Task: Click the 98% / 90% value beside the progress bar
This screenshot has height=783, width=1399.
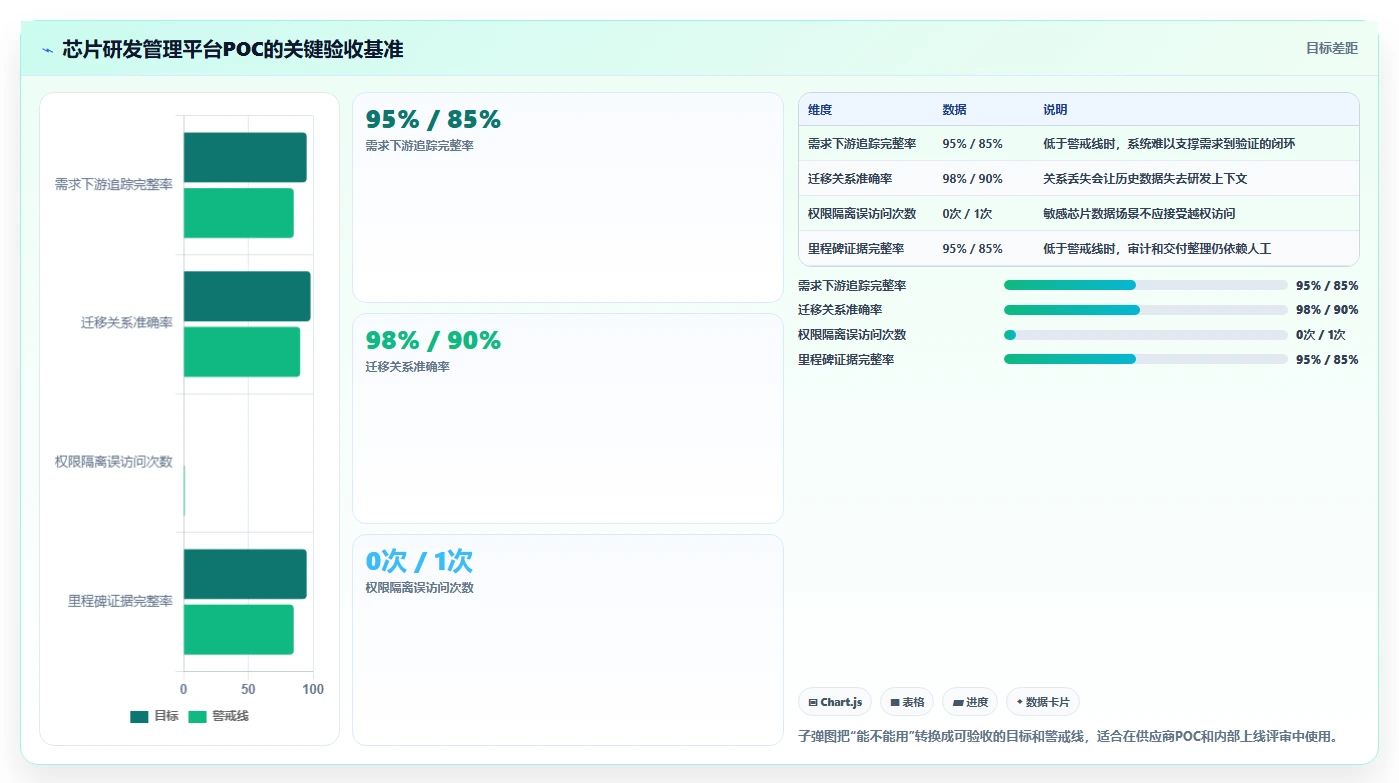Action: point(1327,310)
